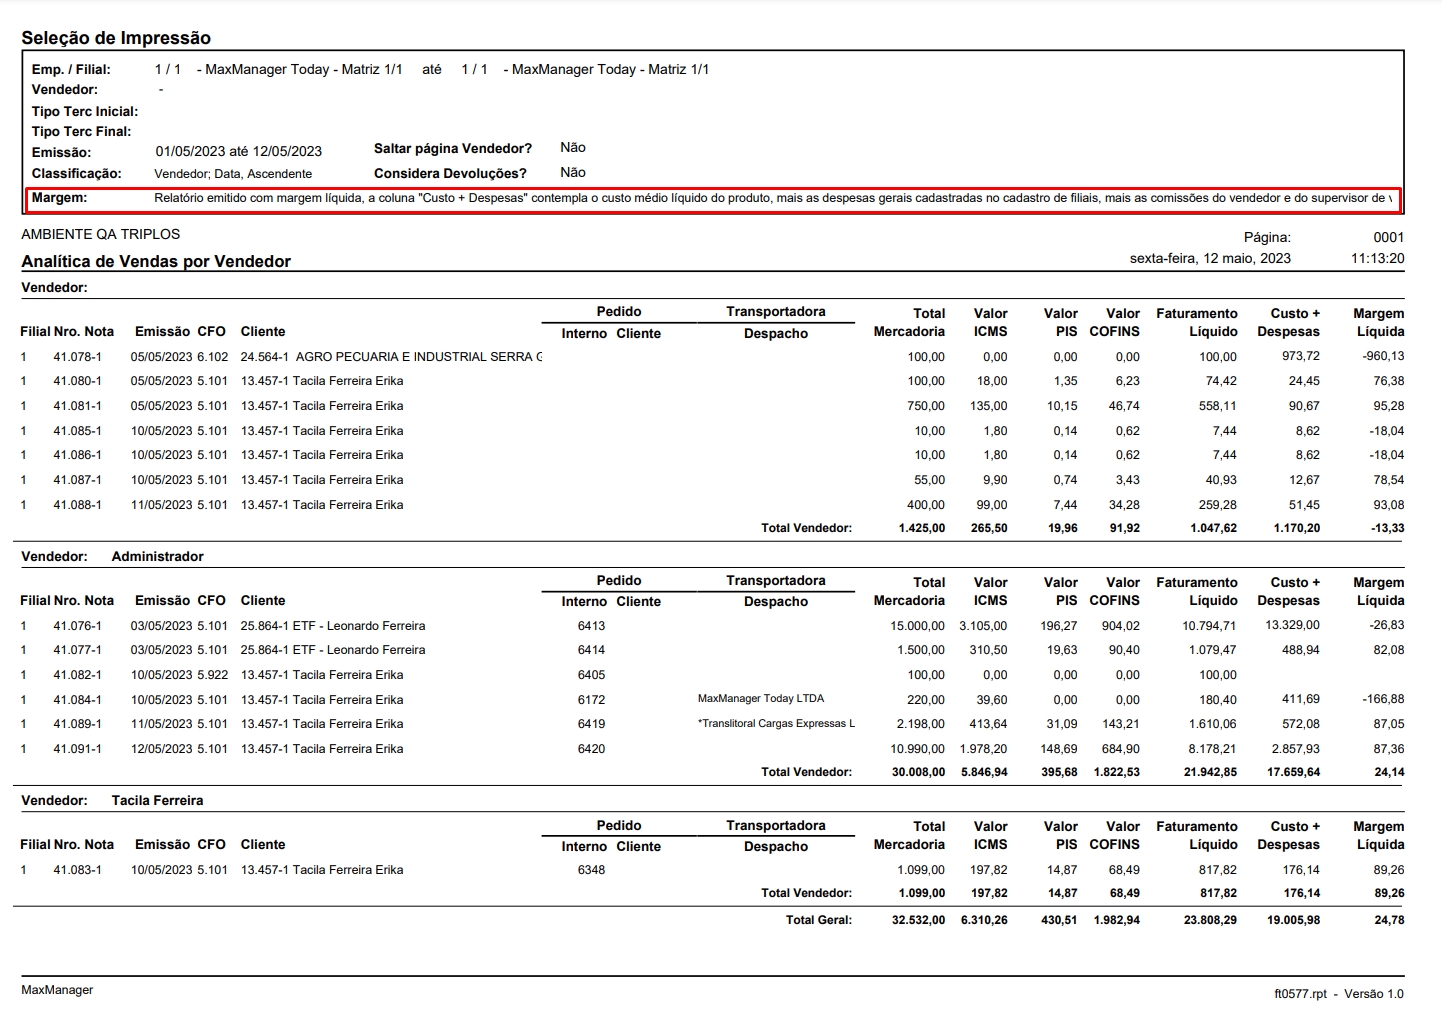Click nota number '41.086-1'
The width and height of the screenshot is (1442, 1018).
coord(78,455)
